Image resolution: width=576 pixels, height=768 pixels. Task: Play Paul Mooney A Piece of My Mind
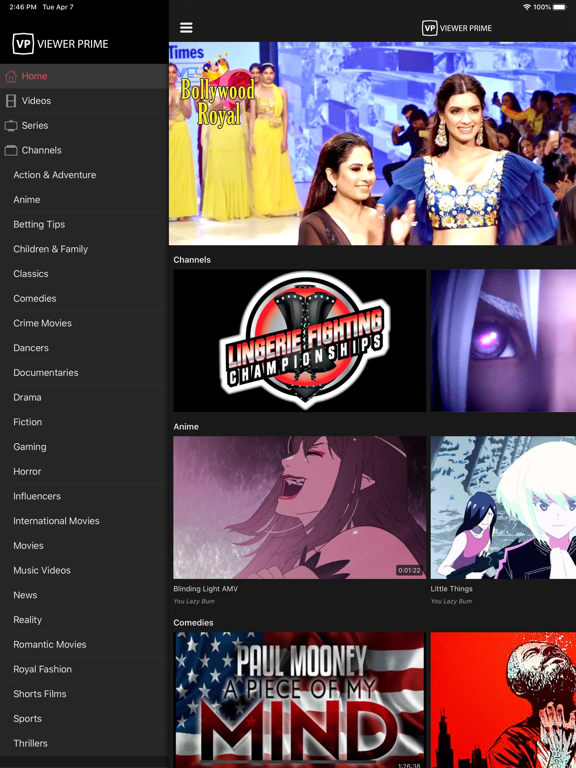click(299, 700)
